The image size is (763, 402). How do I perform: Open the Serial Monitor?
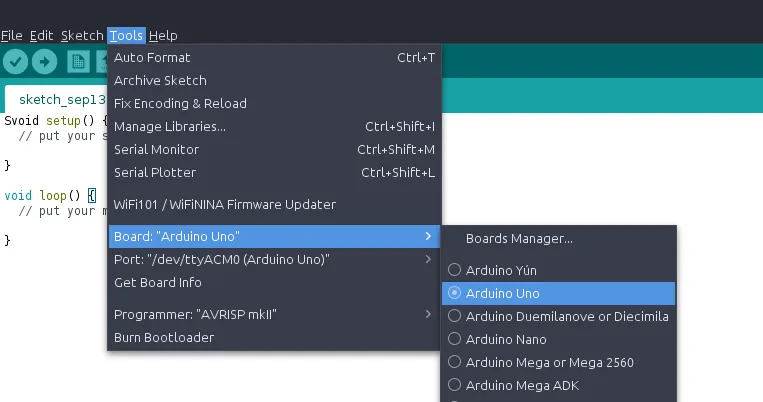coord(156,150)
